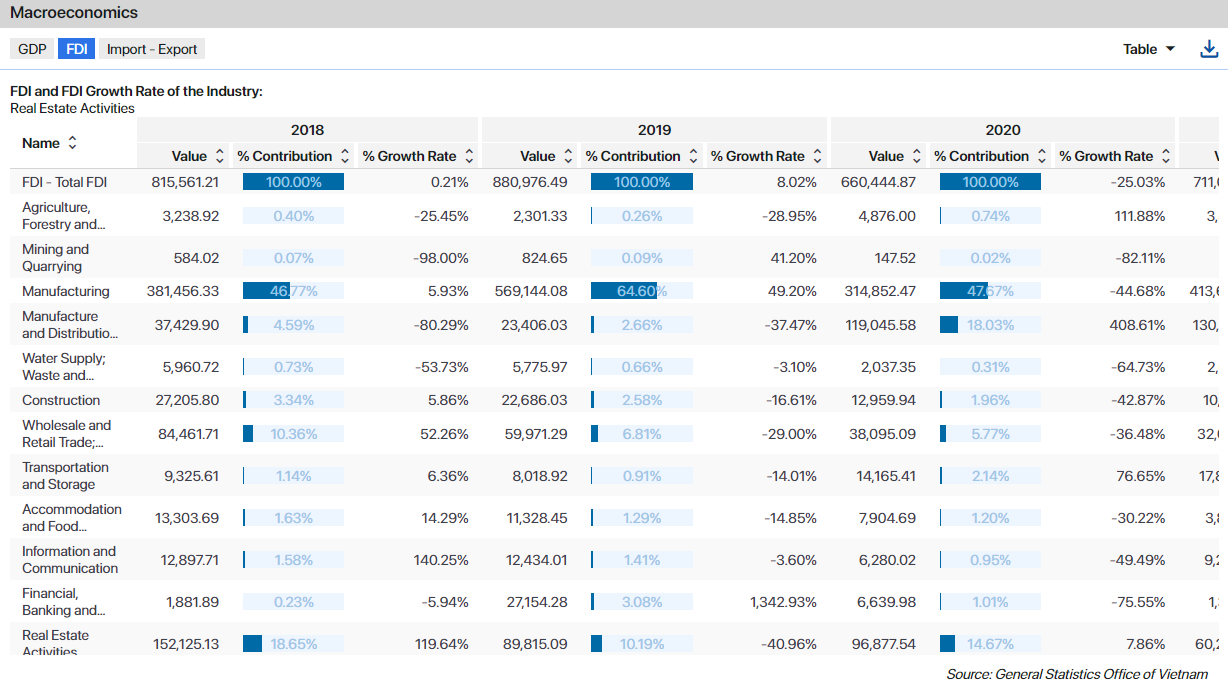Sort by 2019 % Growth Rate arrows
The image size is (1228, 689).
pos(817,156)
